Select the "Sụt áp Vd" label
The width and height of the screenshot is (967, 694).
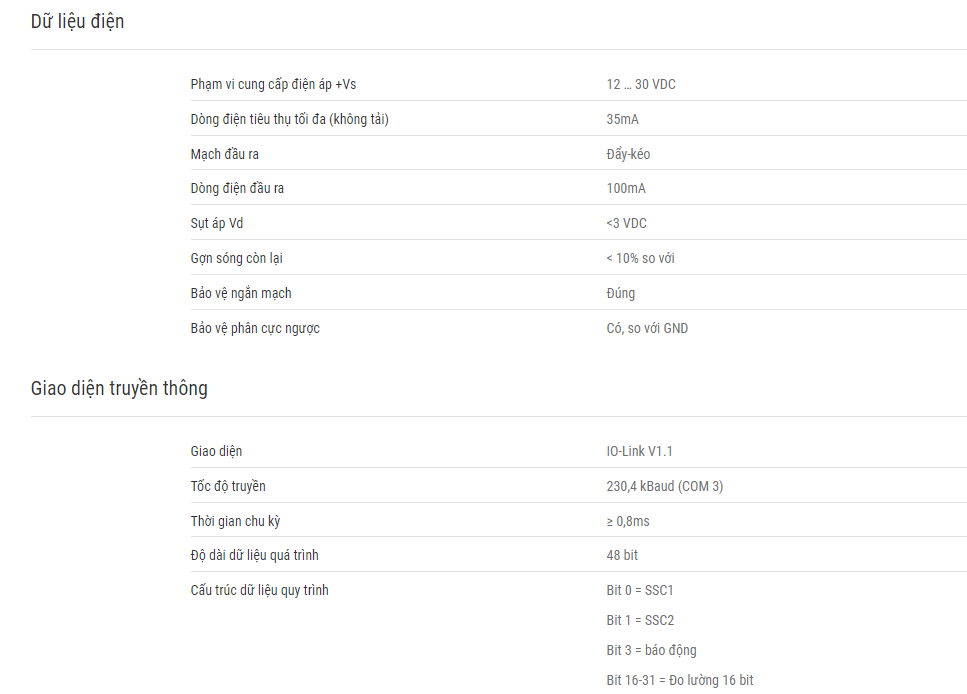tap(216, 223)
